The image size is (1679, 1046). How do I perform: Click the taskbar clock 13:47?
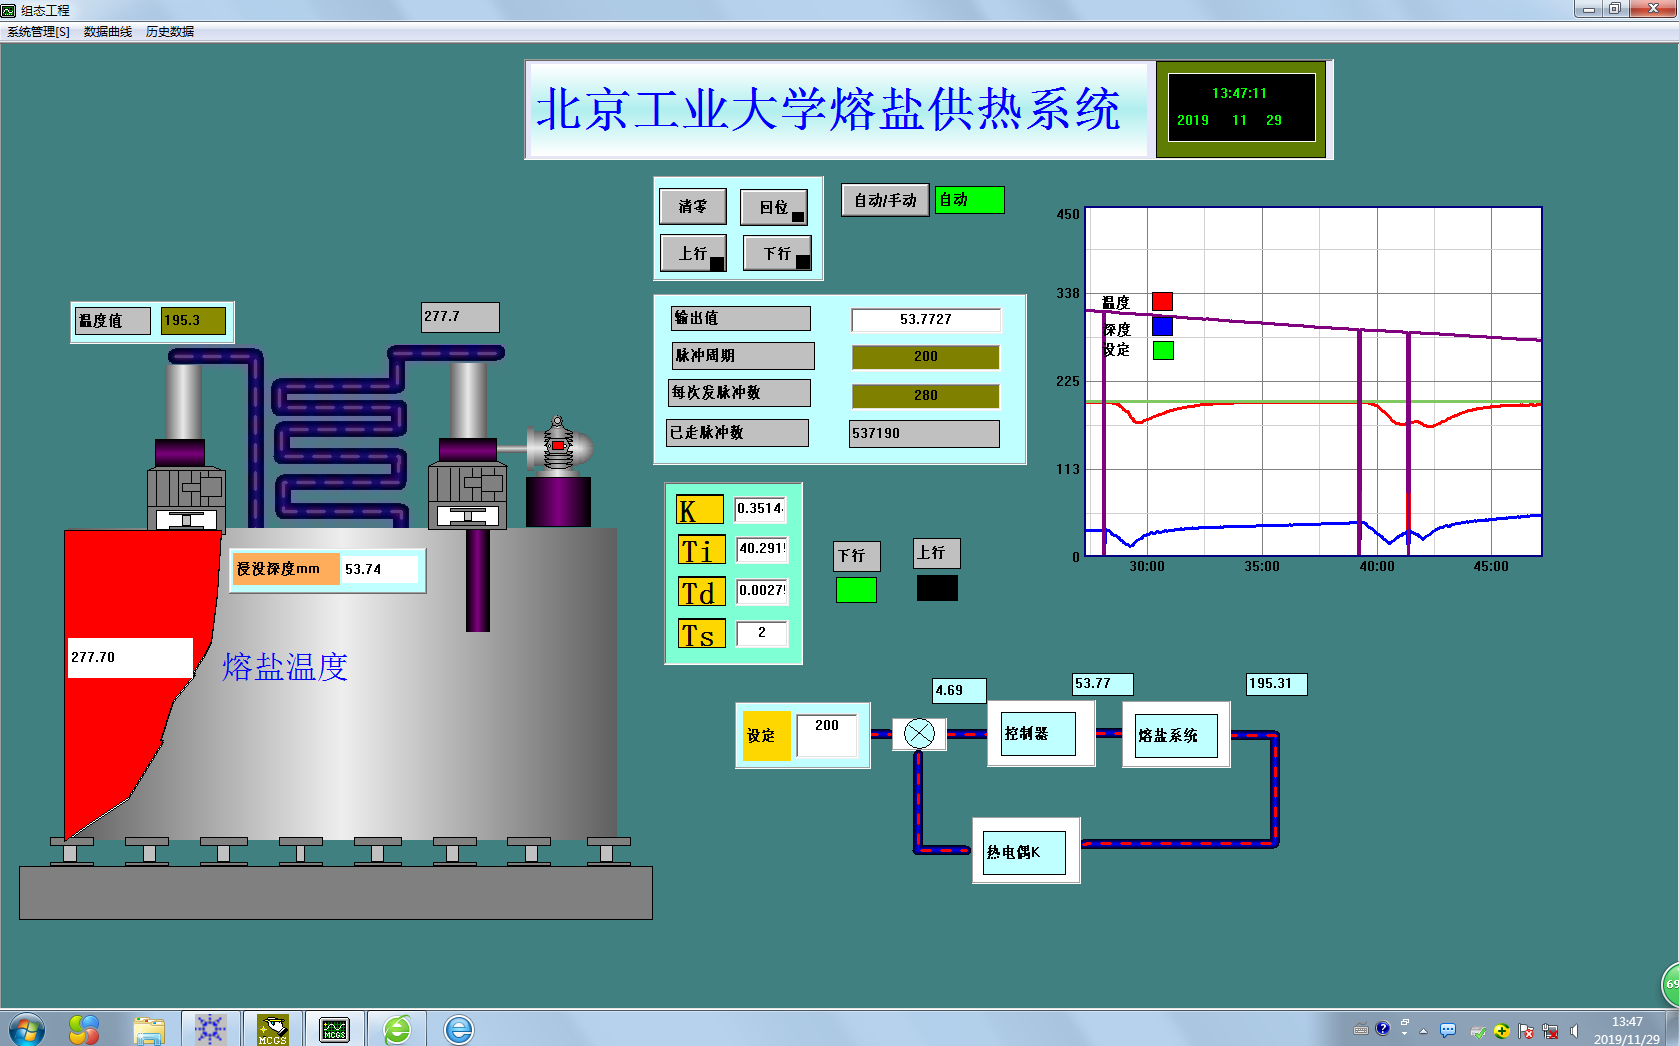click(x=1627, y=1030)
